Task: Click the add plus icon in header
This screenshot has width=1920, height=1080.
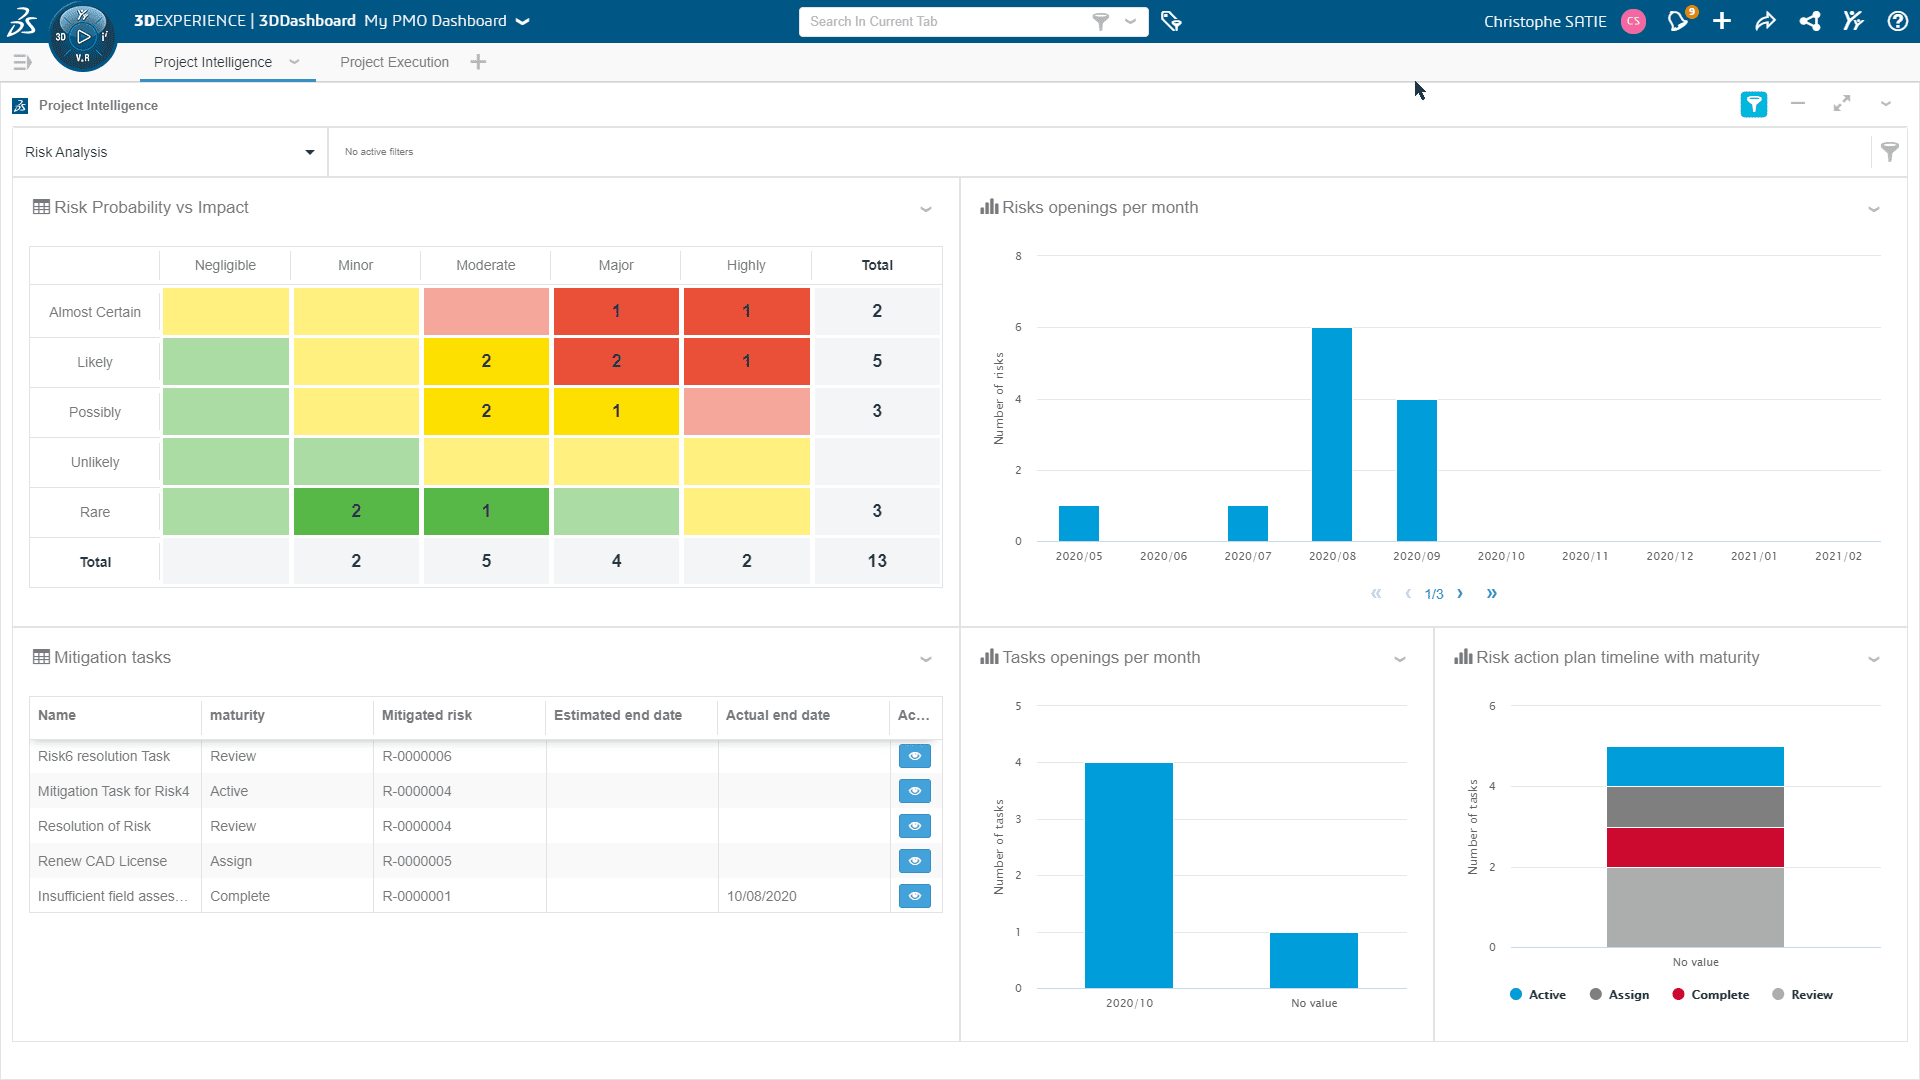Action: (1722, 21)
